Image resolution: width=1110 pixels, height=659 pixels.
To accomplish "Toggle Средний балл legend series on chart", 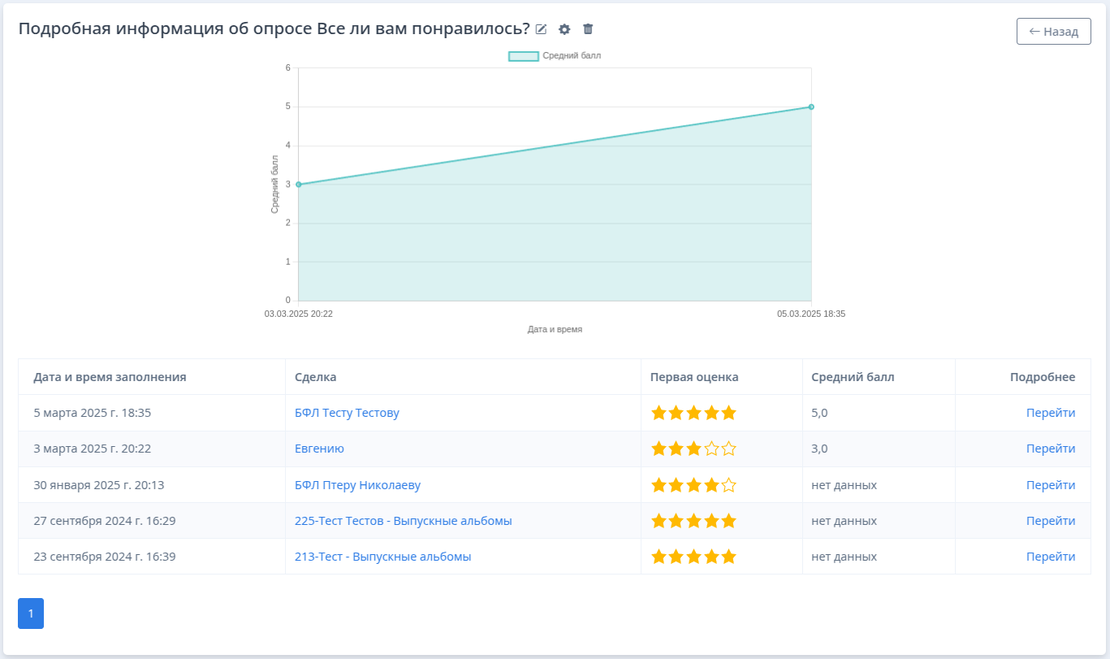I will pos(555,56).
